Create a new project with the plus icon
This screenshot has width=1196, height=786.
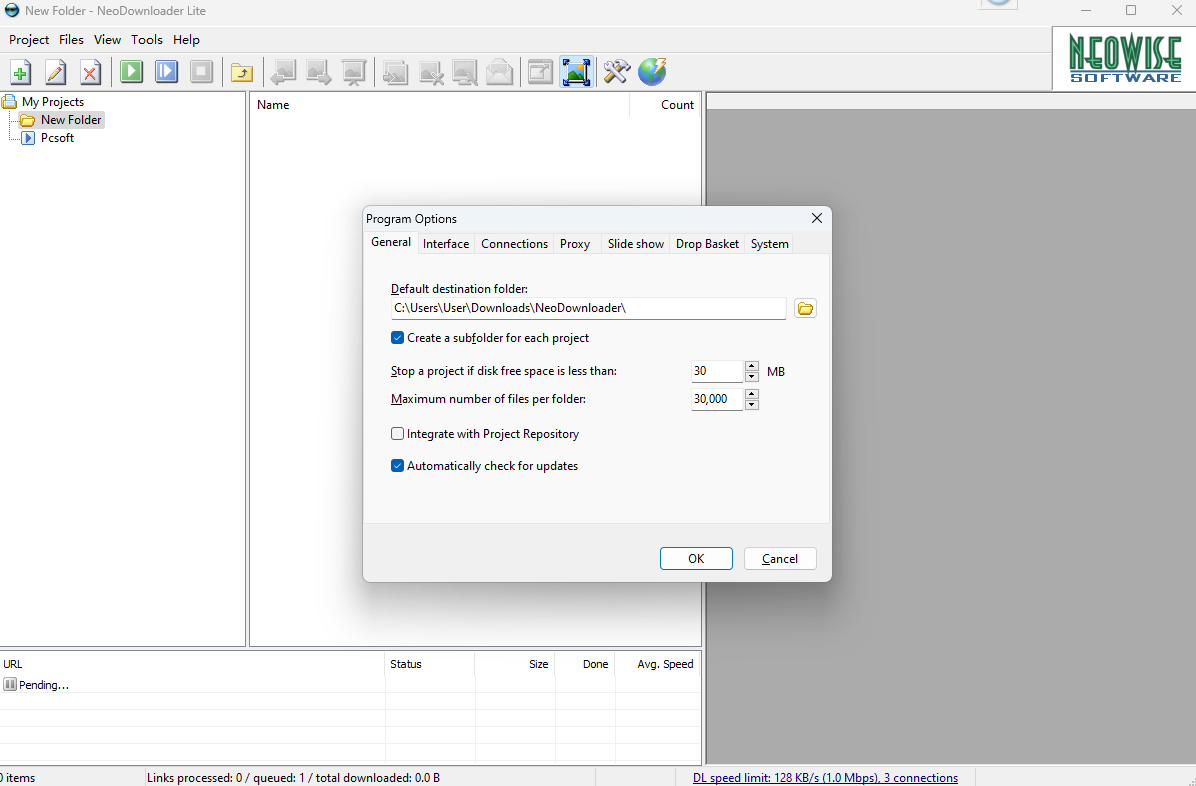pos(20,71)
